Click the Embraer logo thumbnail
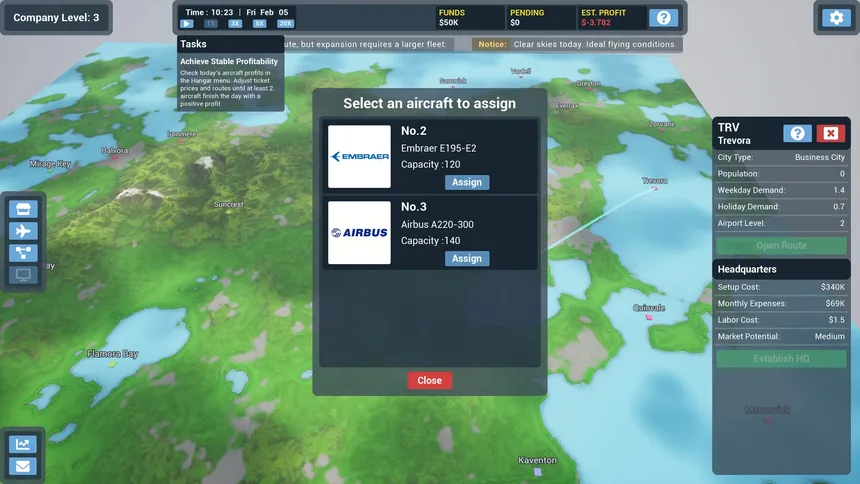Image resolution: width=860 pixels, height=484 pixels. pyautogui.click(x=359, y=156)
